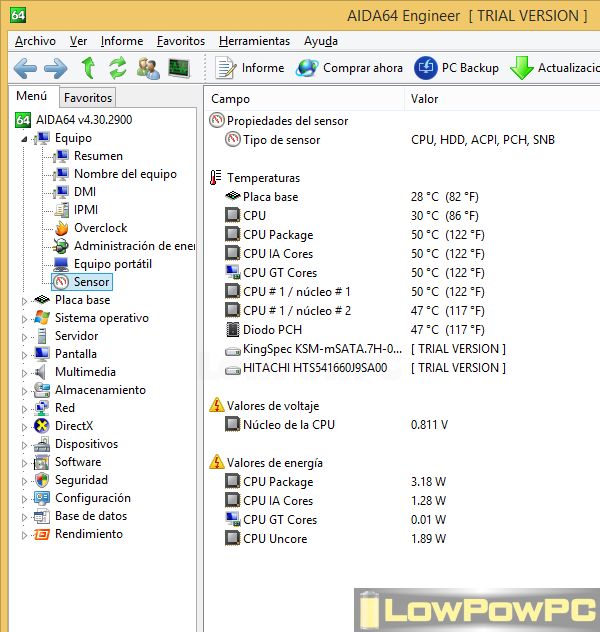Open the Ver menu

click(78, 41)
